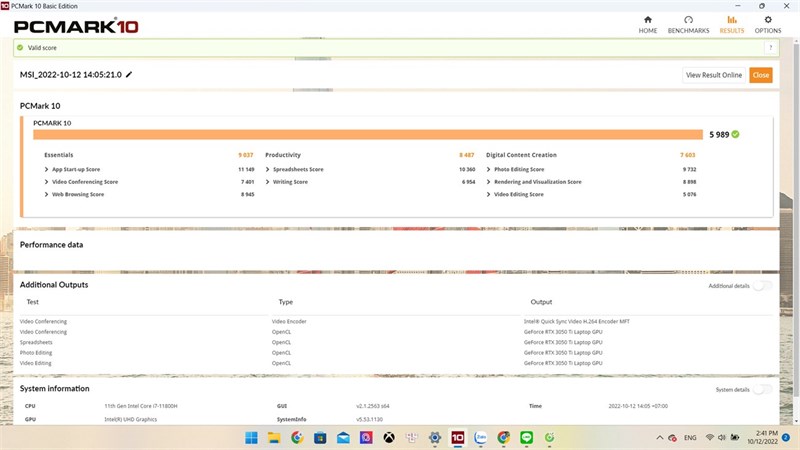Click the Productivity score 8 487

[x=466, y=155]
